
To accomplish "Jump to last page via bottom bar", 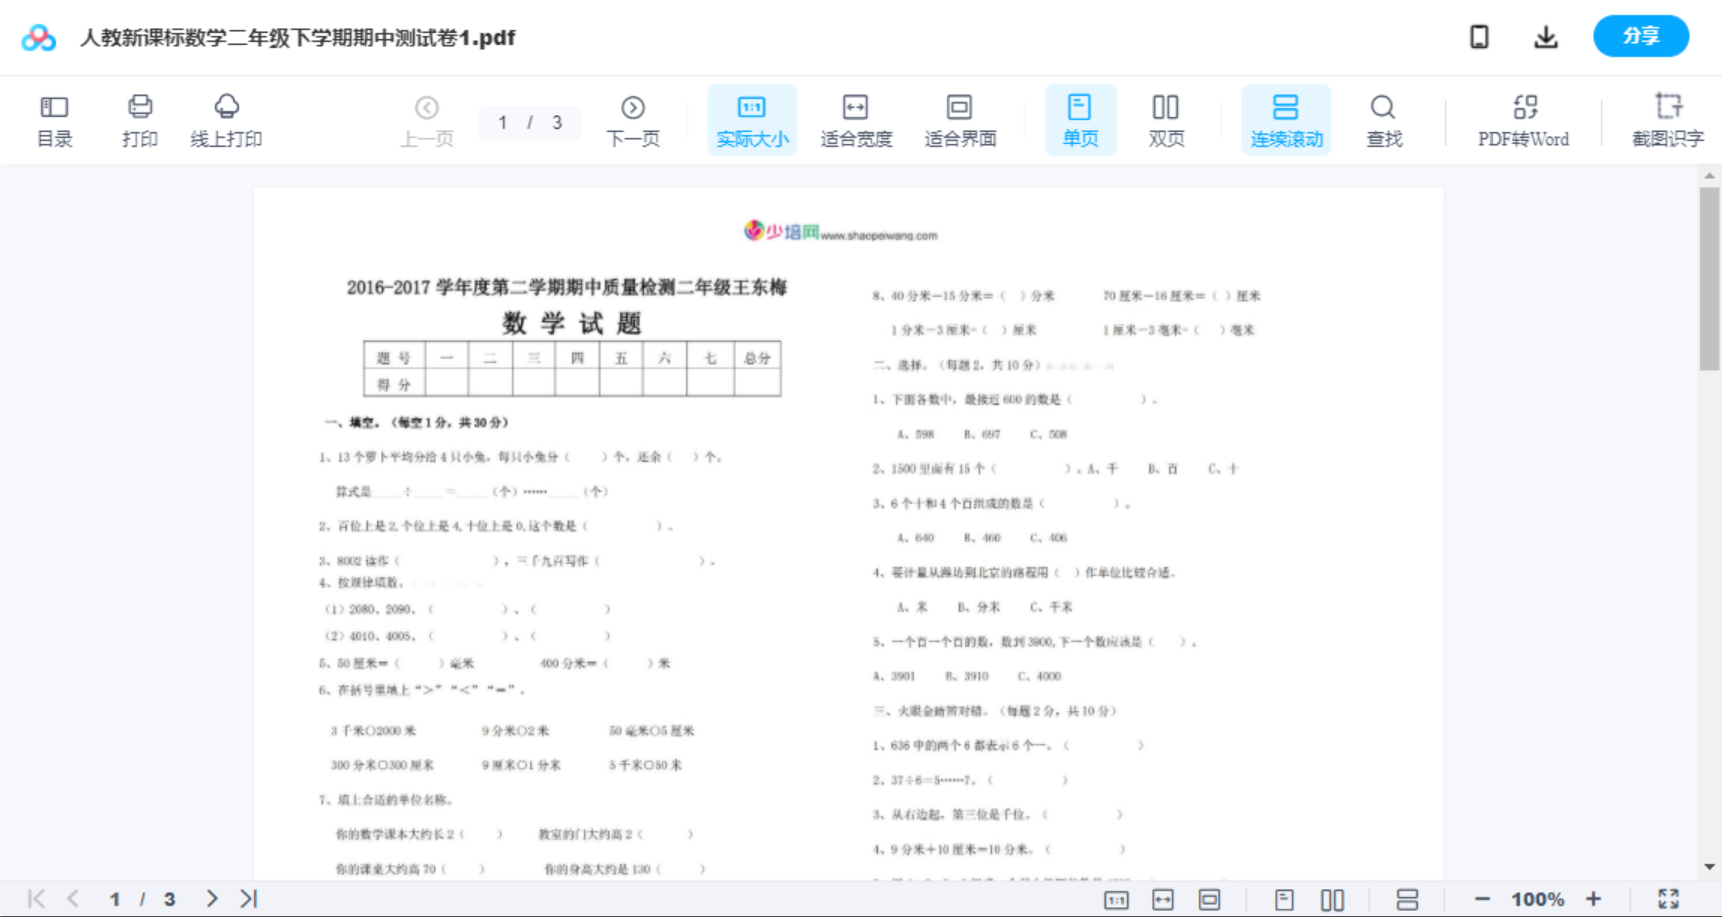I will [x=248, y=898].
